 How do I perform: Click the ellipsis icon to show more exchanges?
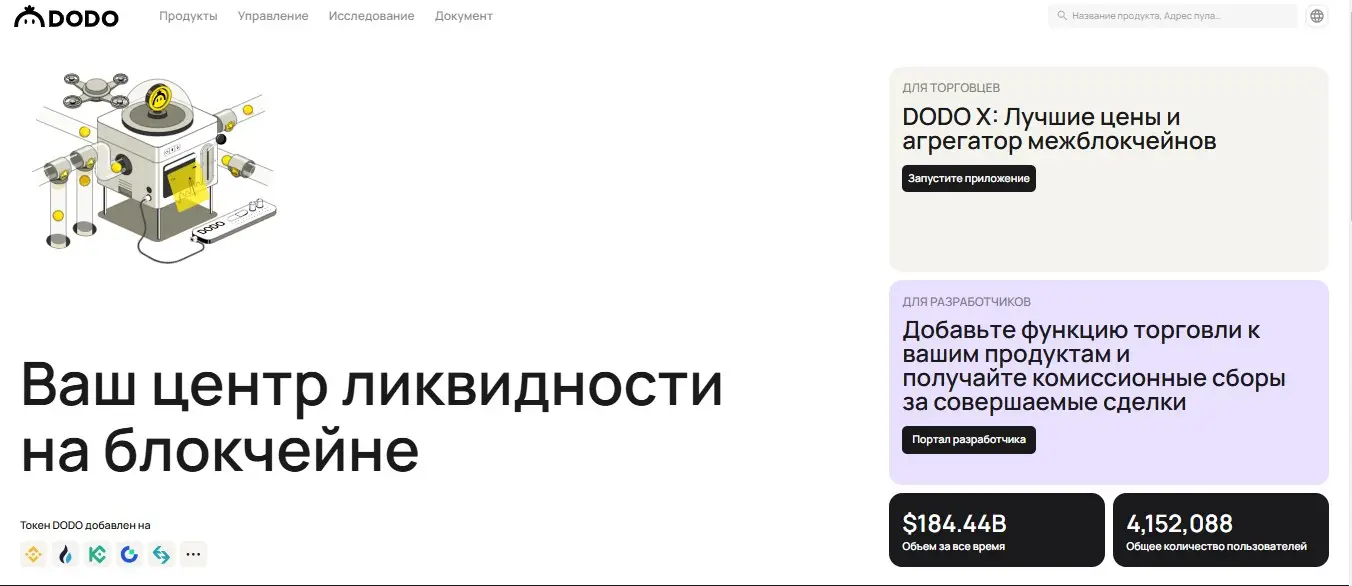(193, 554)
